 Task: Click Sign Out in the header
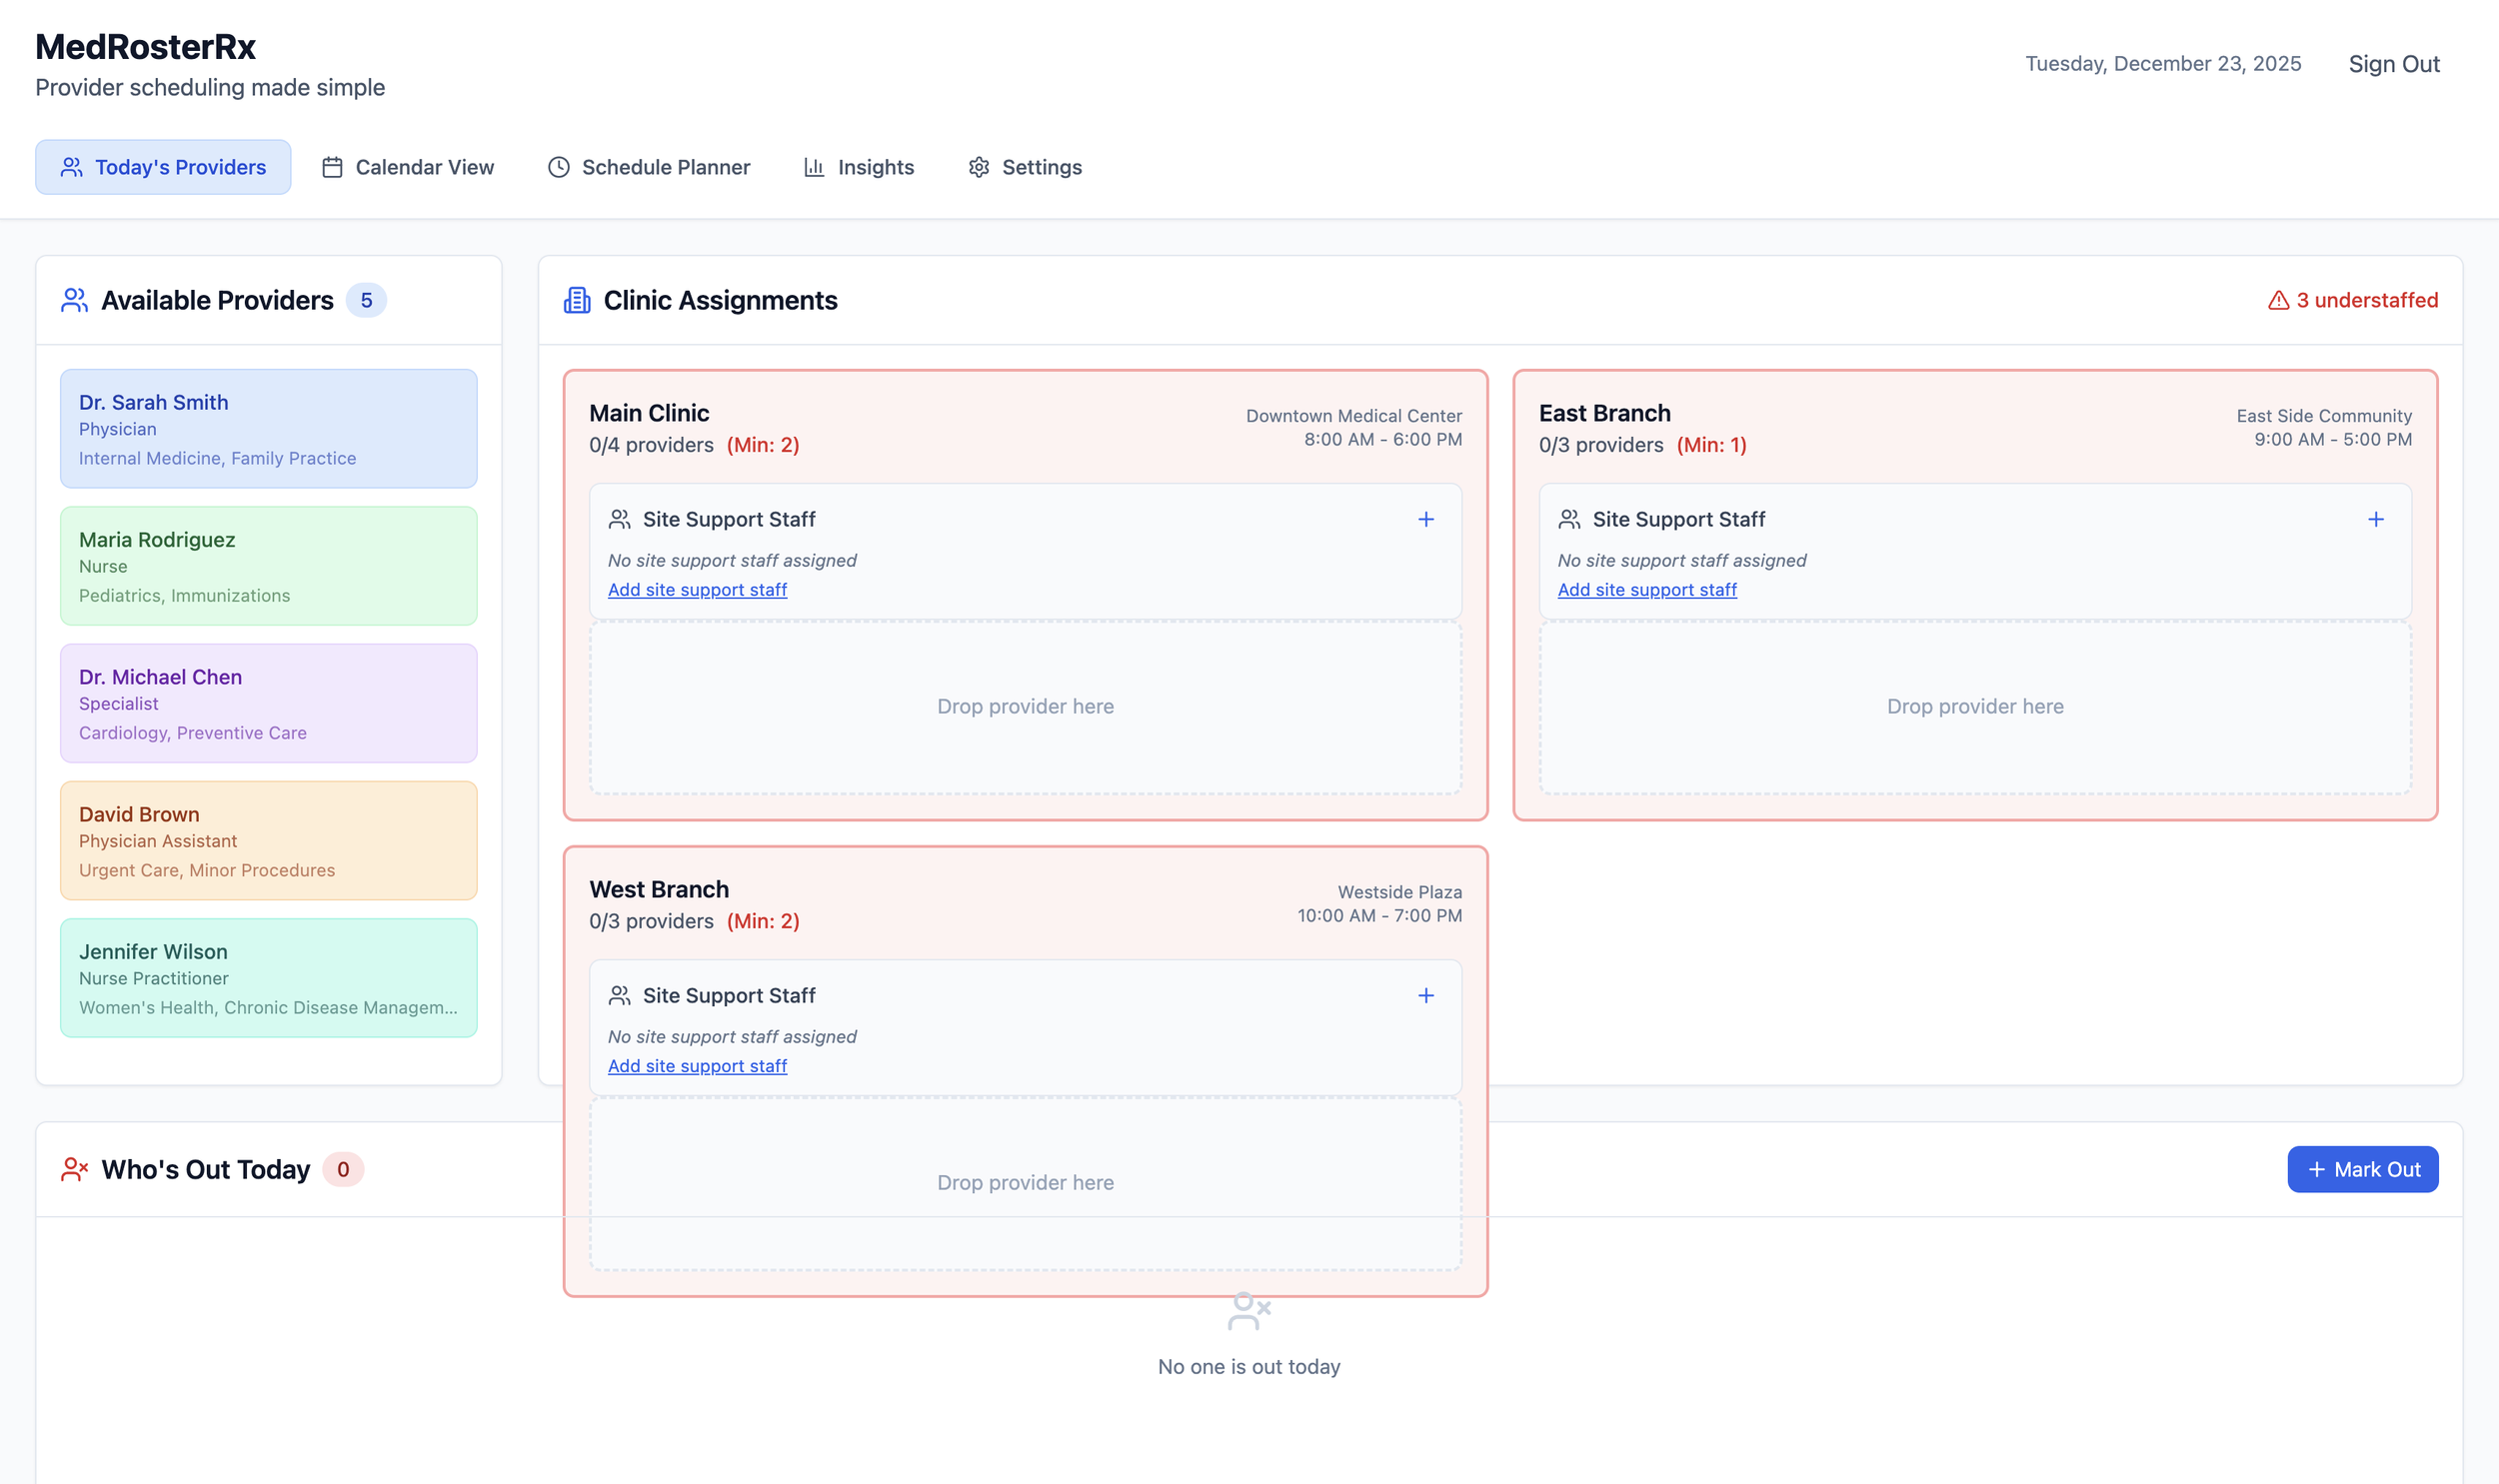(2393, 64)
